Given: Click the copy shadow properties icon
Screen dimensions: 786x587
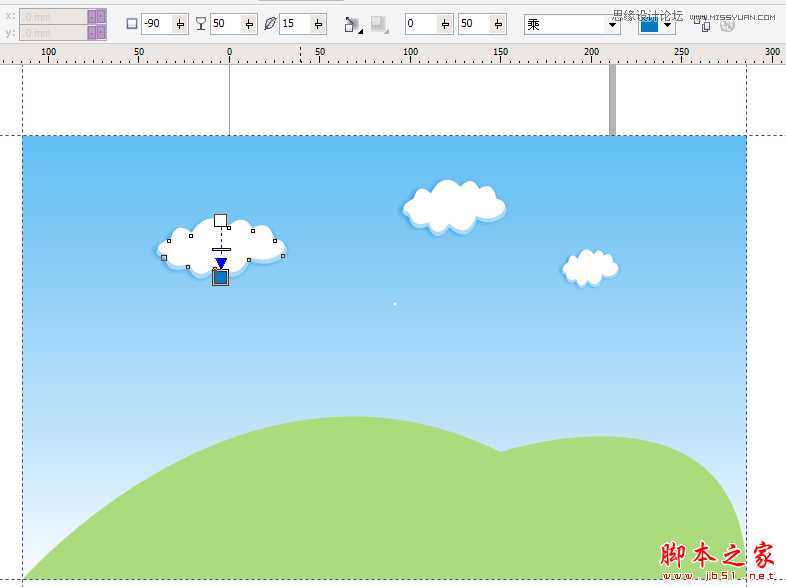Looking at the screenshot, I should pos(704,25).
